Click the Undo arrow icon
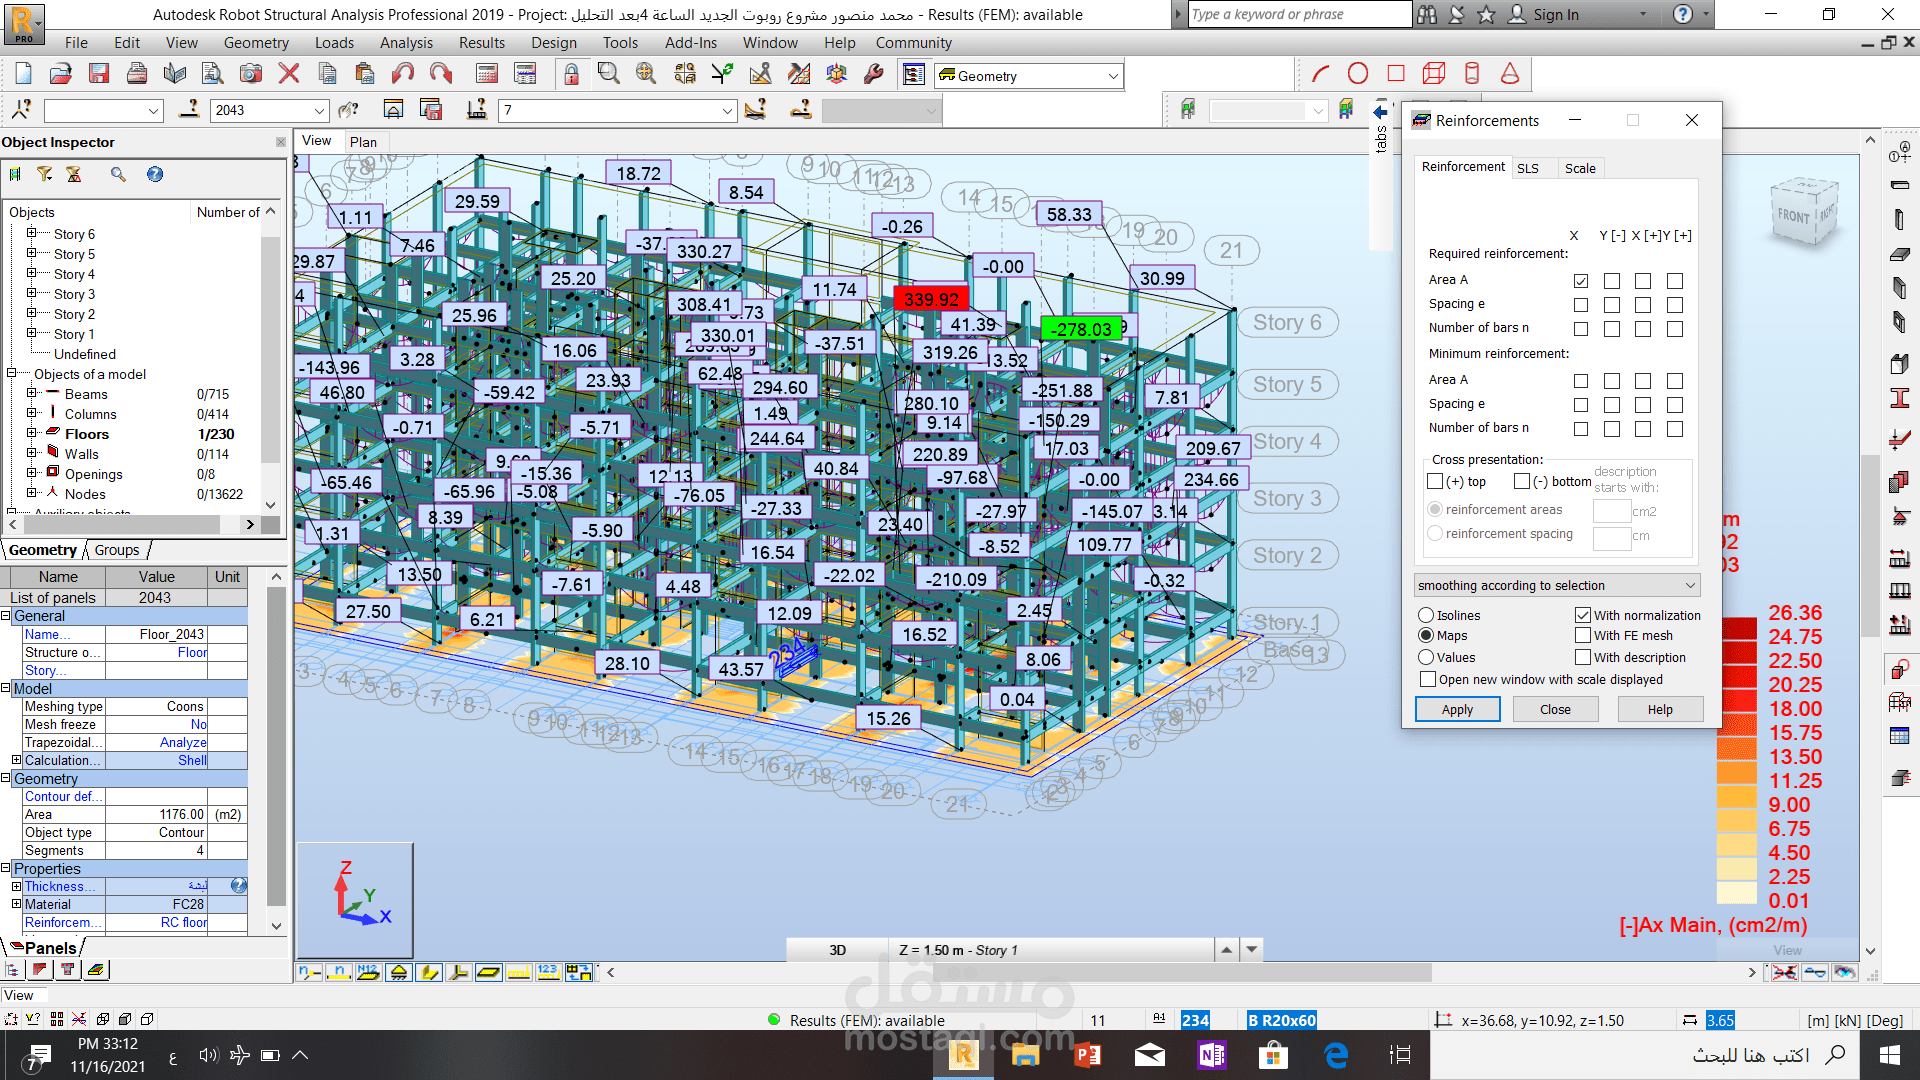Viewport: 1920px width, 1080px height. (402, 74)
